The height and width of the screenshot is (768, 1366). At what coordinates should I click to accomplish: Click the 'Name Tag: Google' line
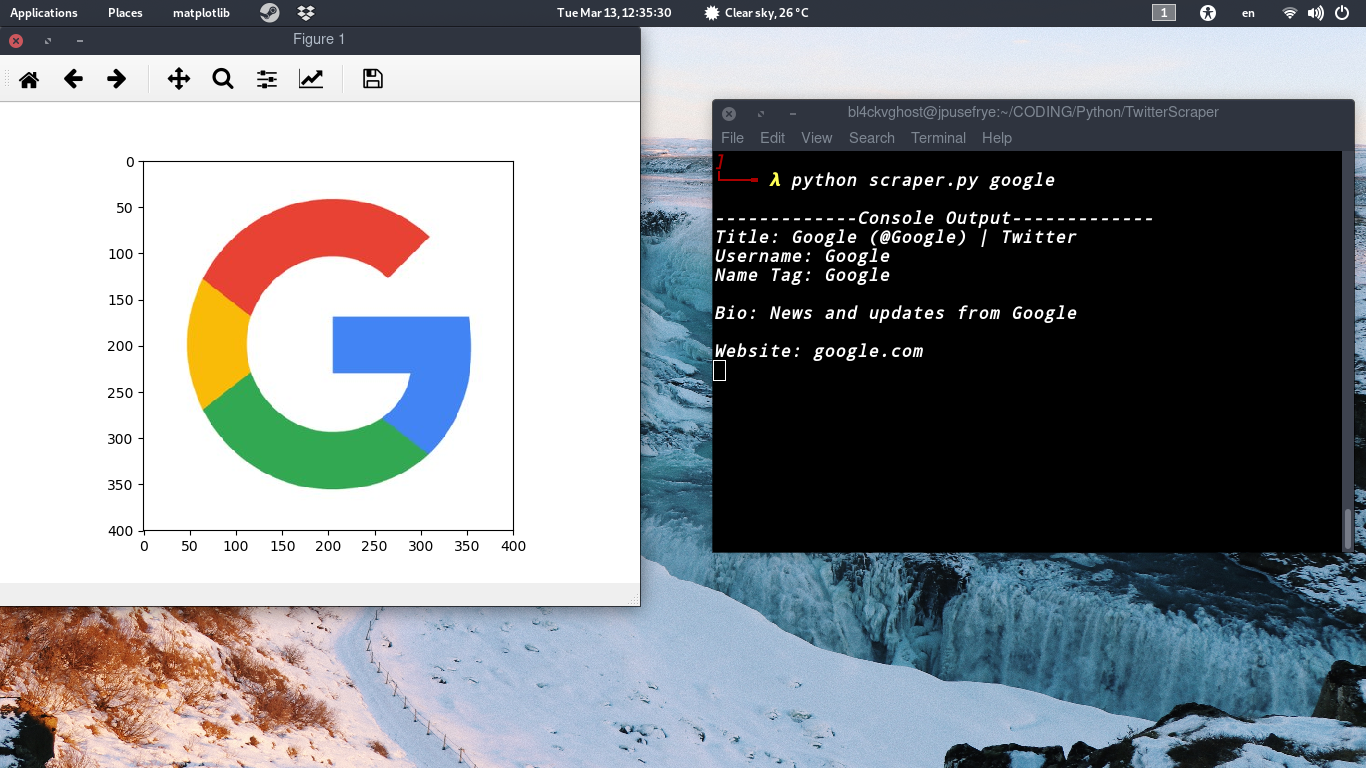[x=802, y=275]
